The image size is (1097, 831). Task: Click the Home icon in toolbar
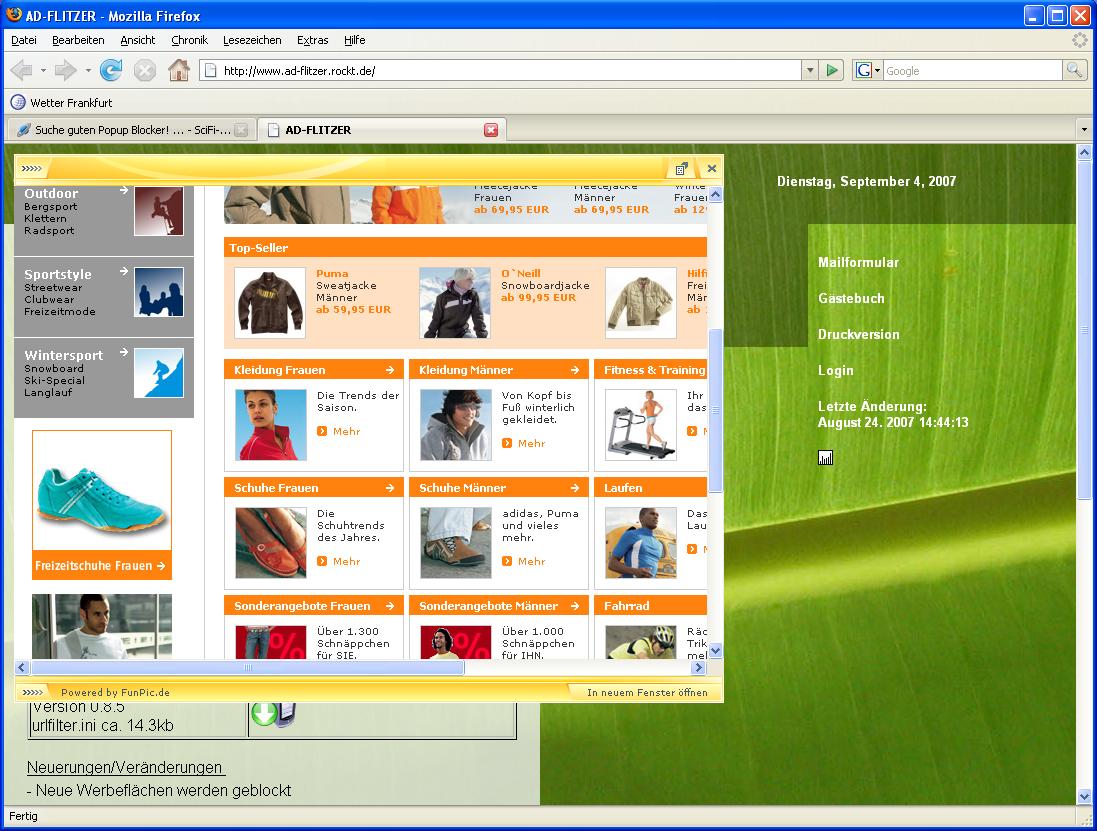tap(178, 70)
